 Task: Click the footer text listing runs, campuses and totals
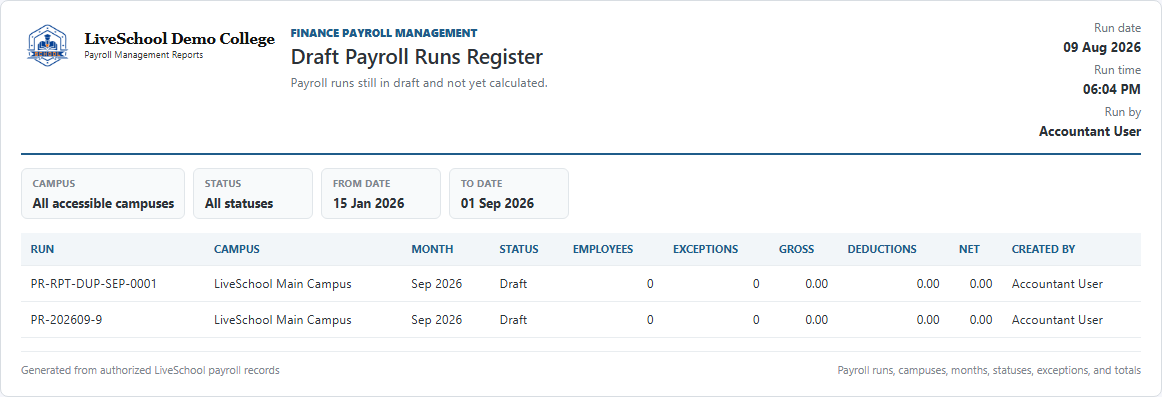tap(989, 370)
